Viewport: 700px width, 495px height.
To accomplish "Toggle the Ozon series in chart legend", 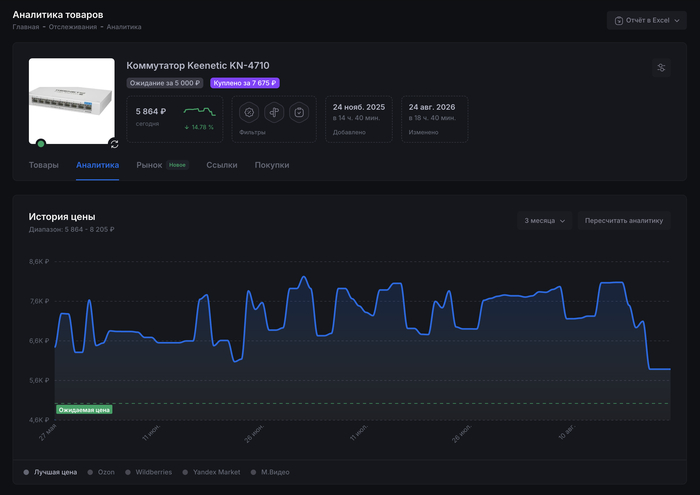I will click(x=101, y=472).
